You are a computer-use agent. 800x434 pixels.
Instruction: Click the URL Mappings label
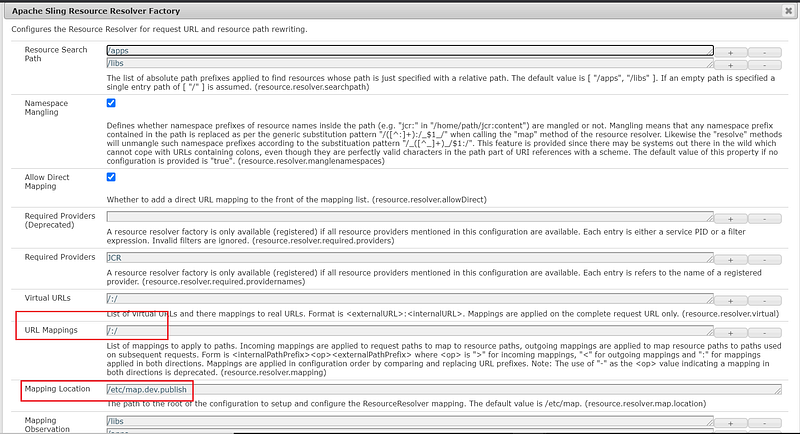point(51,330)
